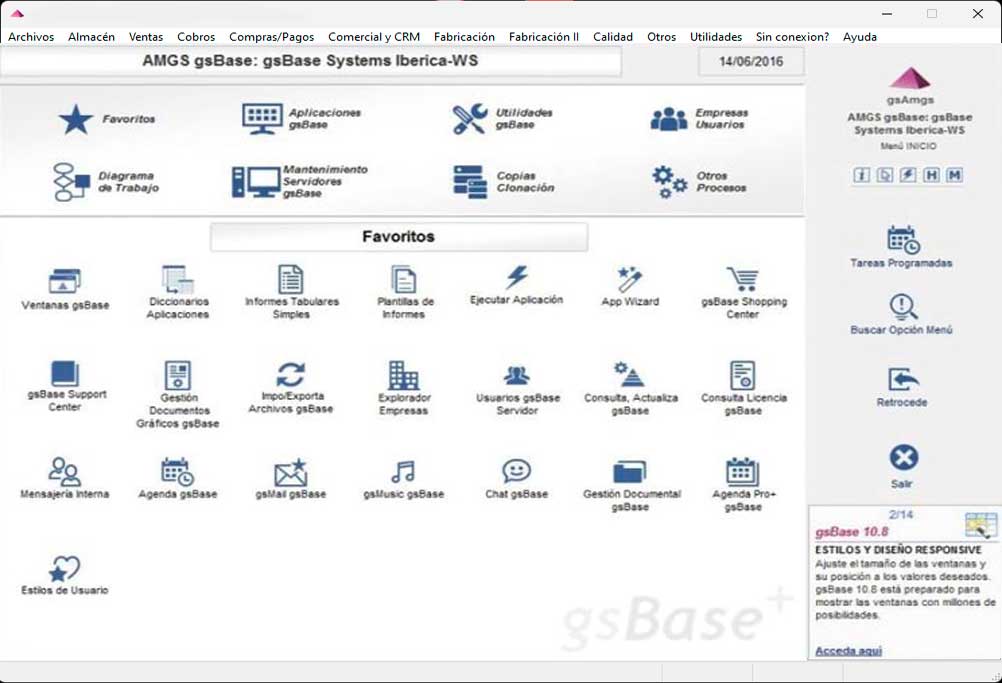Click the gsBase 10.8 news thumbnail

pyautogui.click(x=980, y=525)
